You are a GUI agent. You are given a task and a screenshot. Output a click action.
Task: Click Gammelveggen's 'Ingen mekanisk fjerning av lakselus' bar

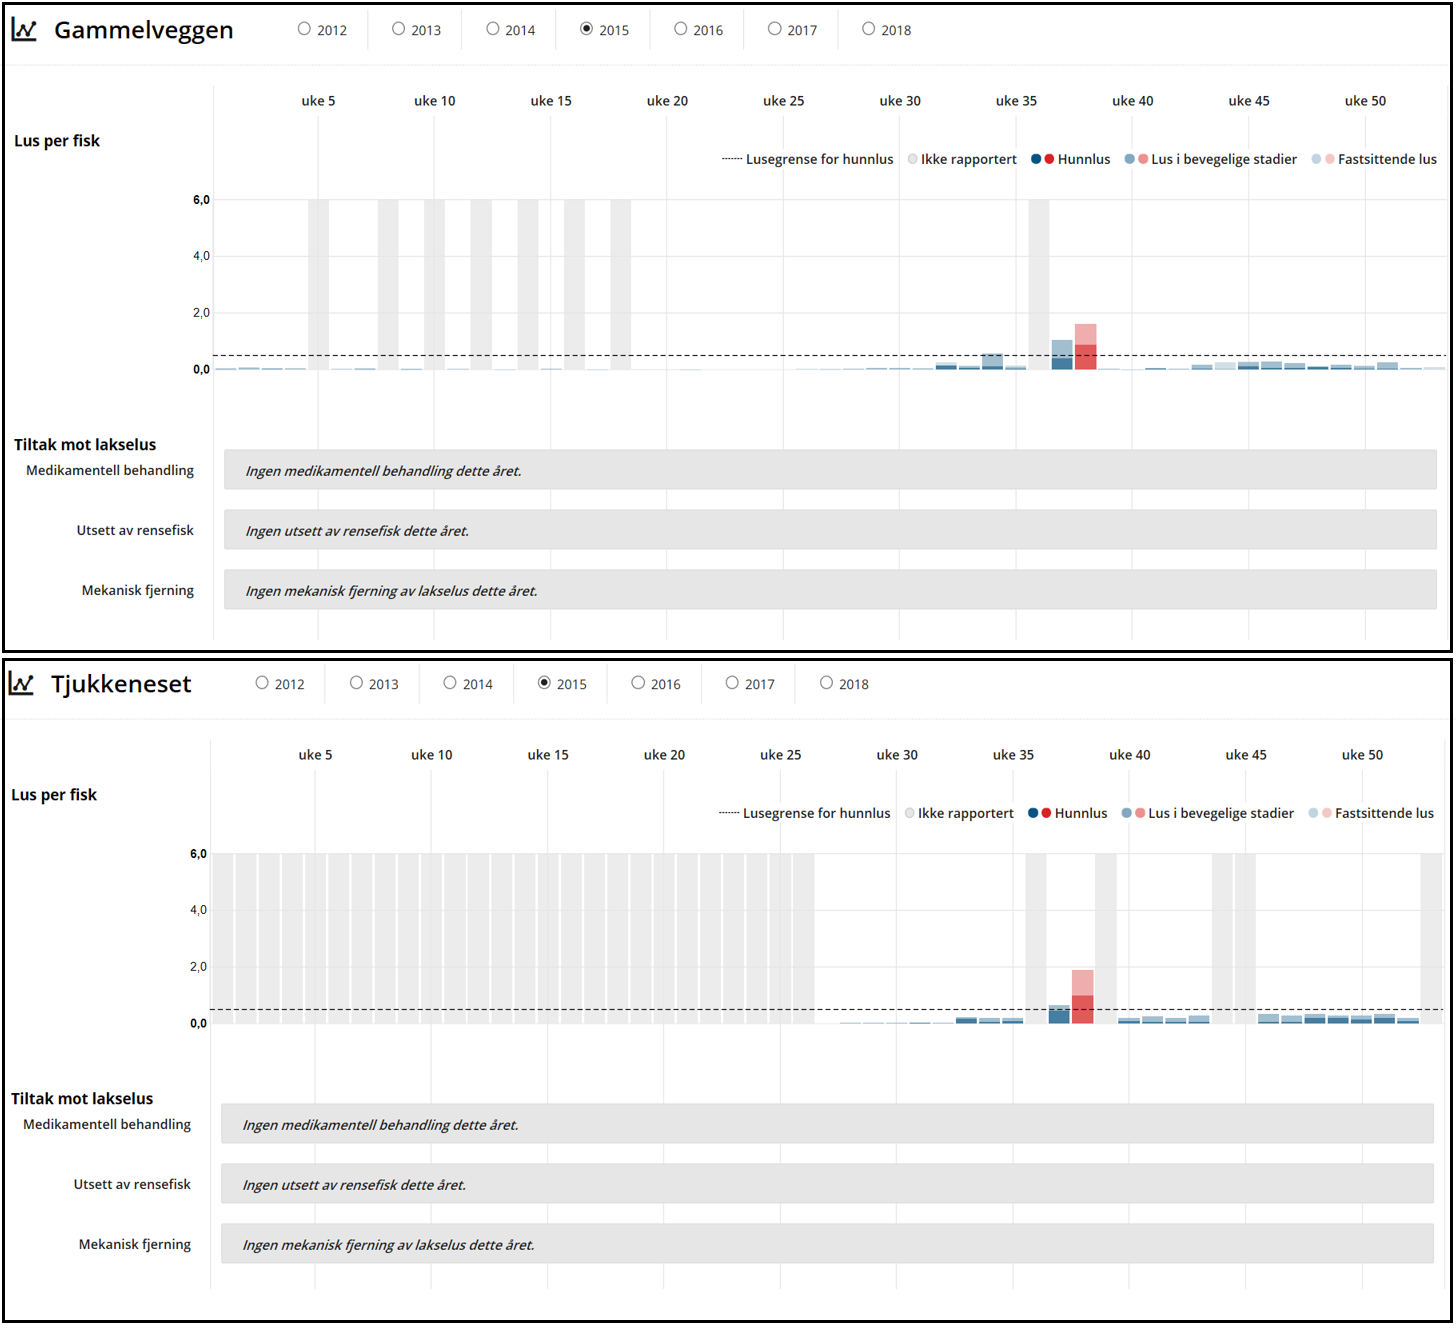tap(830, 590)
